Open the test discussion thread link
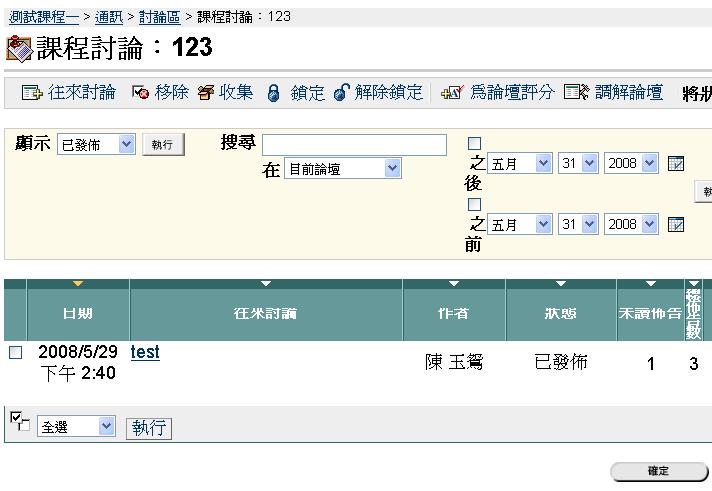This screenshot has width=712, height=491. click(145, 352)
